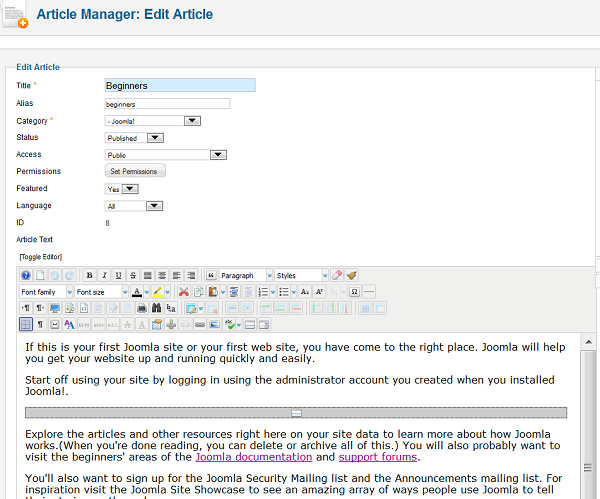
Task: Expand numbered list style arrow
Action: pyautogui.click(x=273, y=292)
